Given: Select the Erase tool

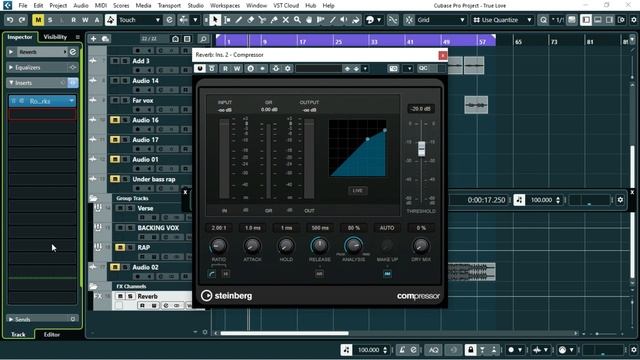Looking at the screenshot, I should tap(251, 20).
